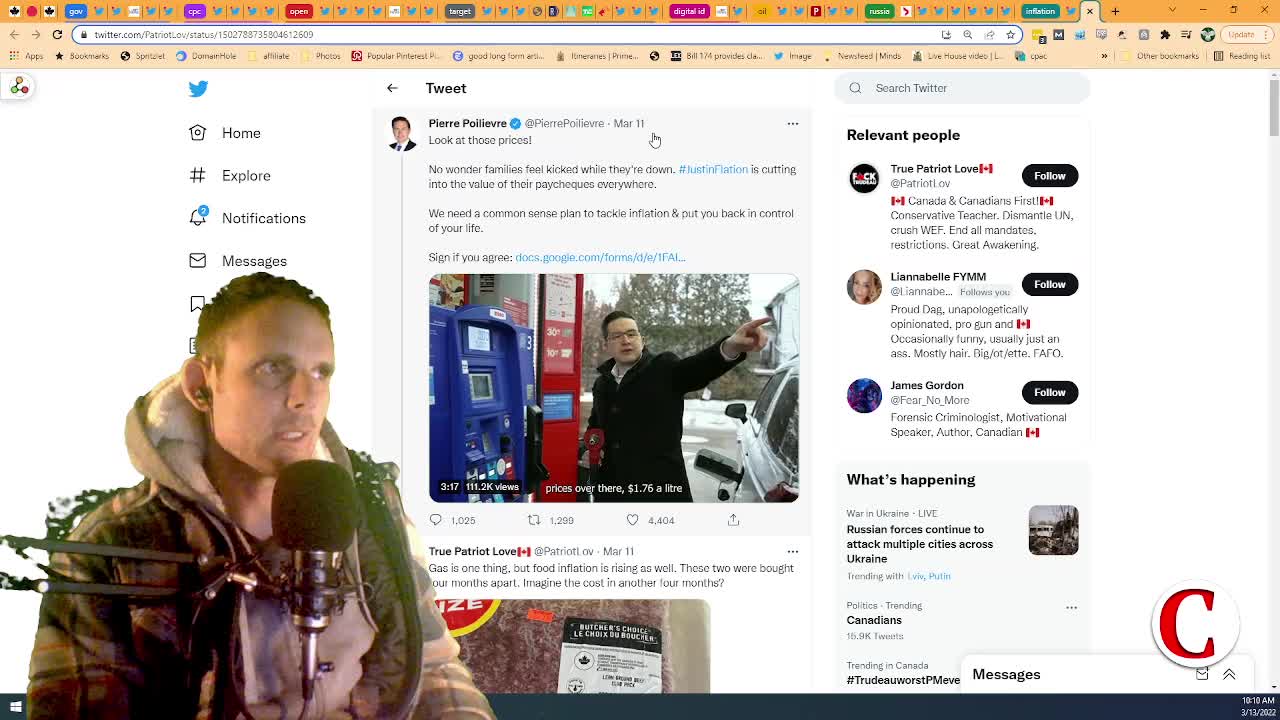
Task: Click the Chrome Update button
Action: point(1246,34)
